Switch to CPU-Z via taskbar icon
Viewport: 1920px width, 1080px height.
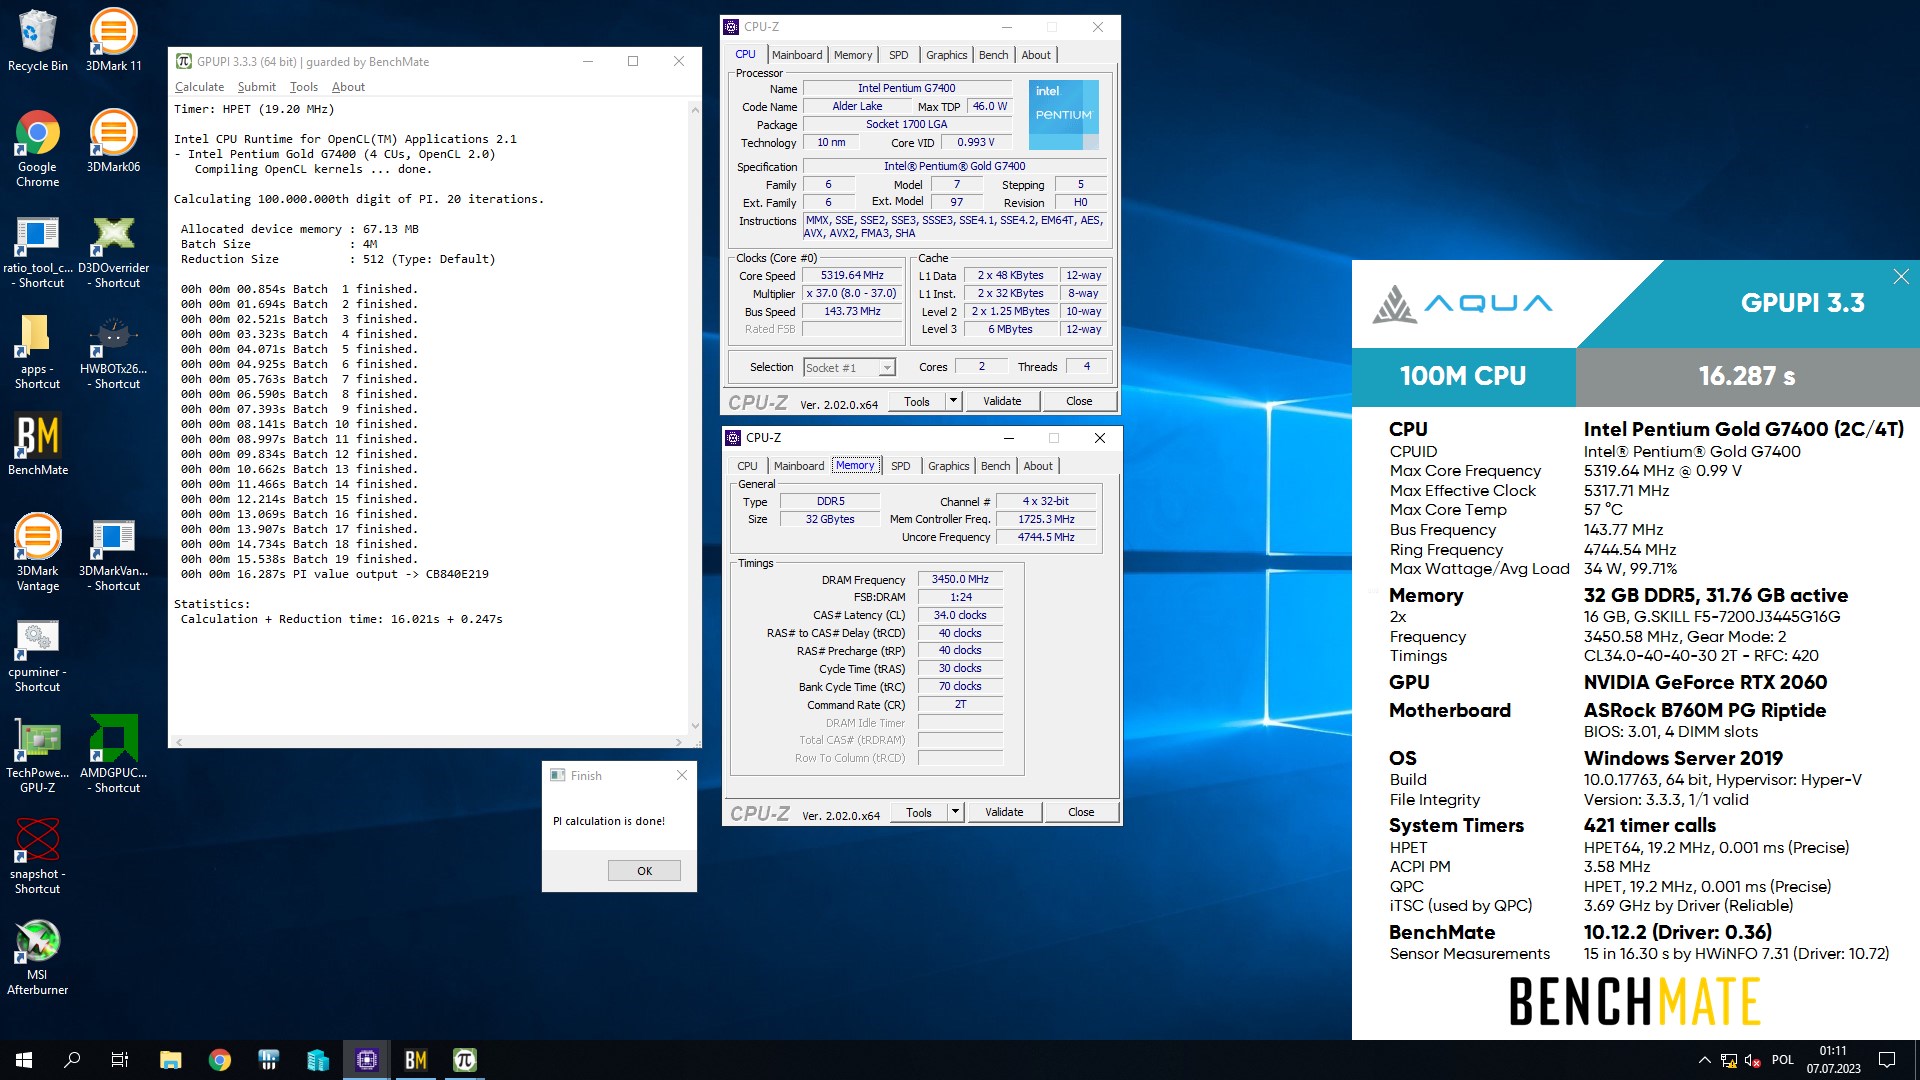pos(367,1060)
